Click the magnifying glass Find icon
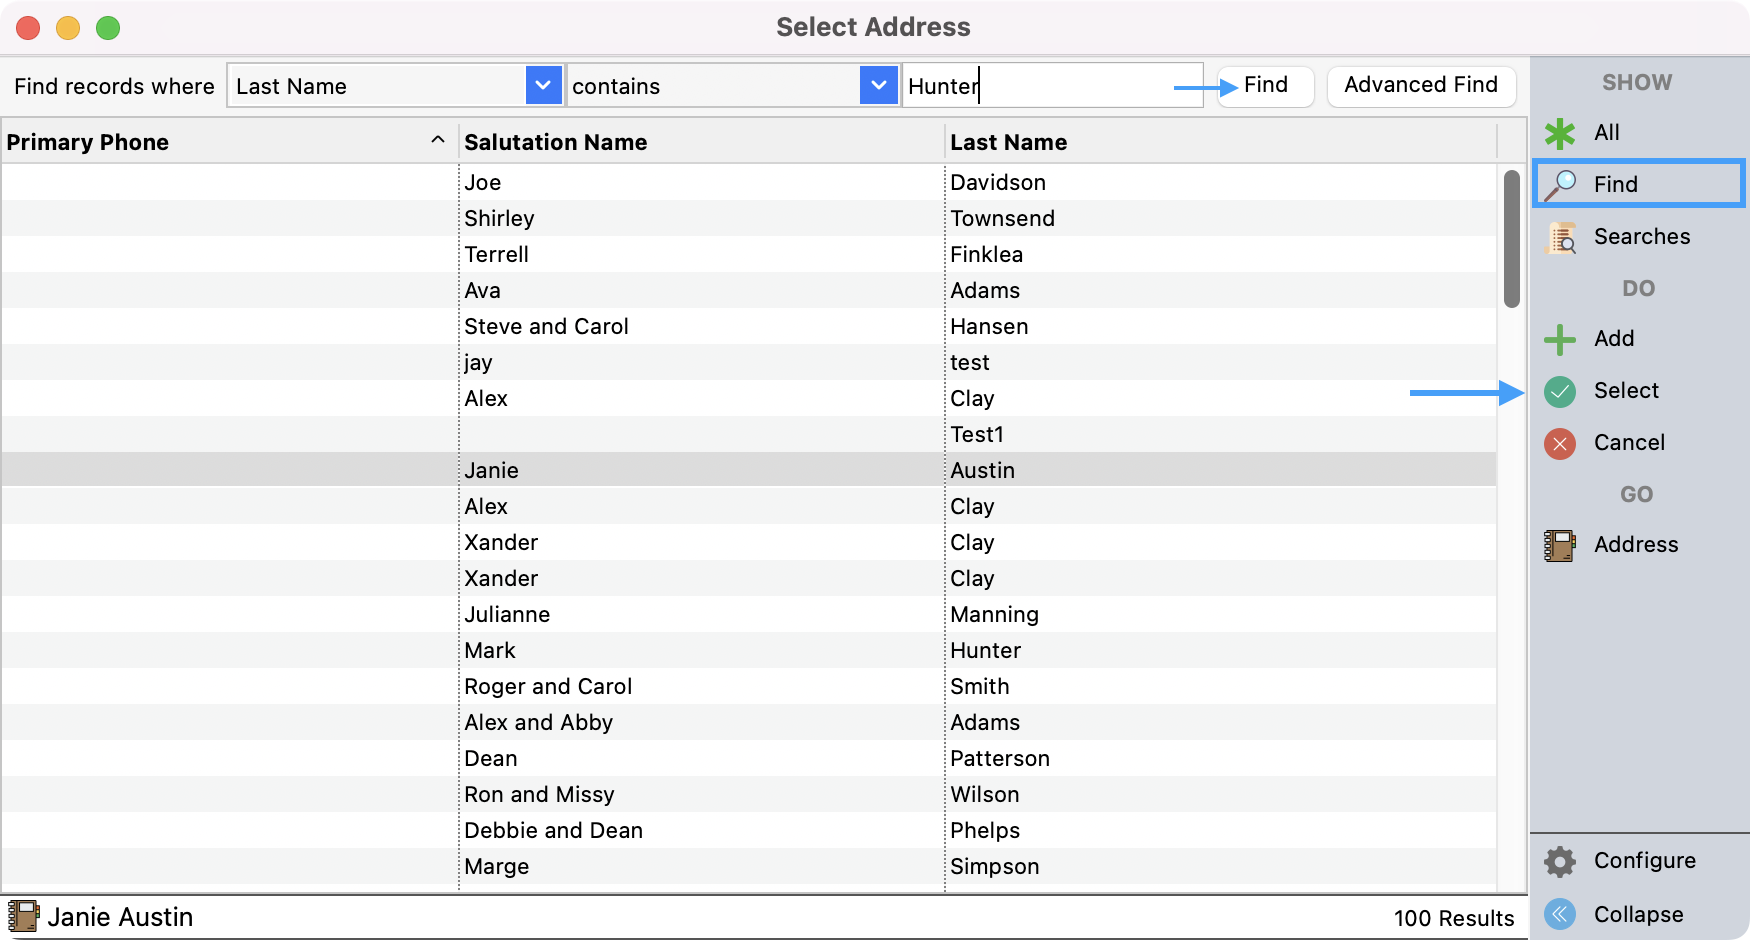The height and width of the screenshot is (940, 1750). pyautogui.click(x=1561, y=185)
